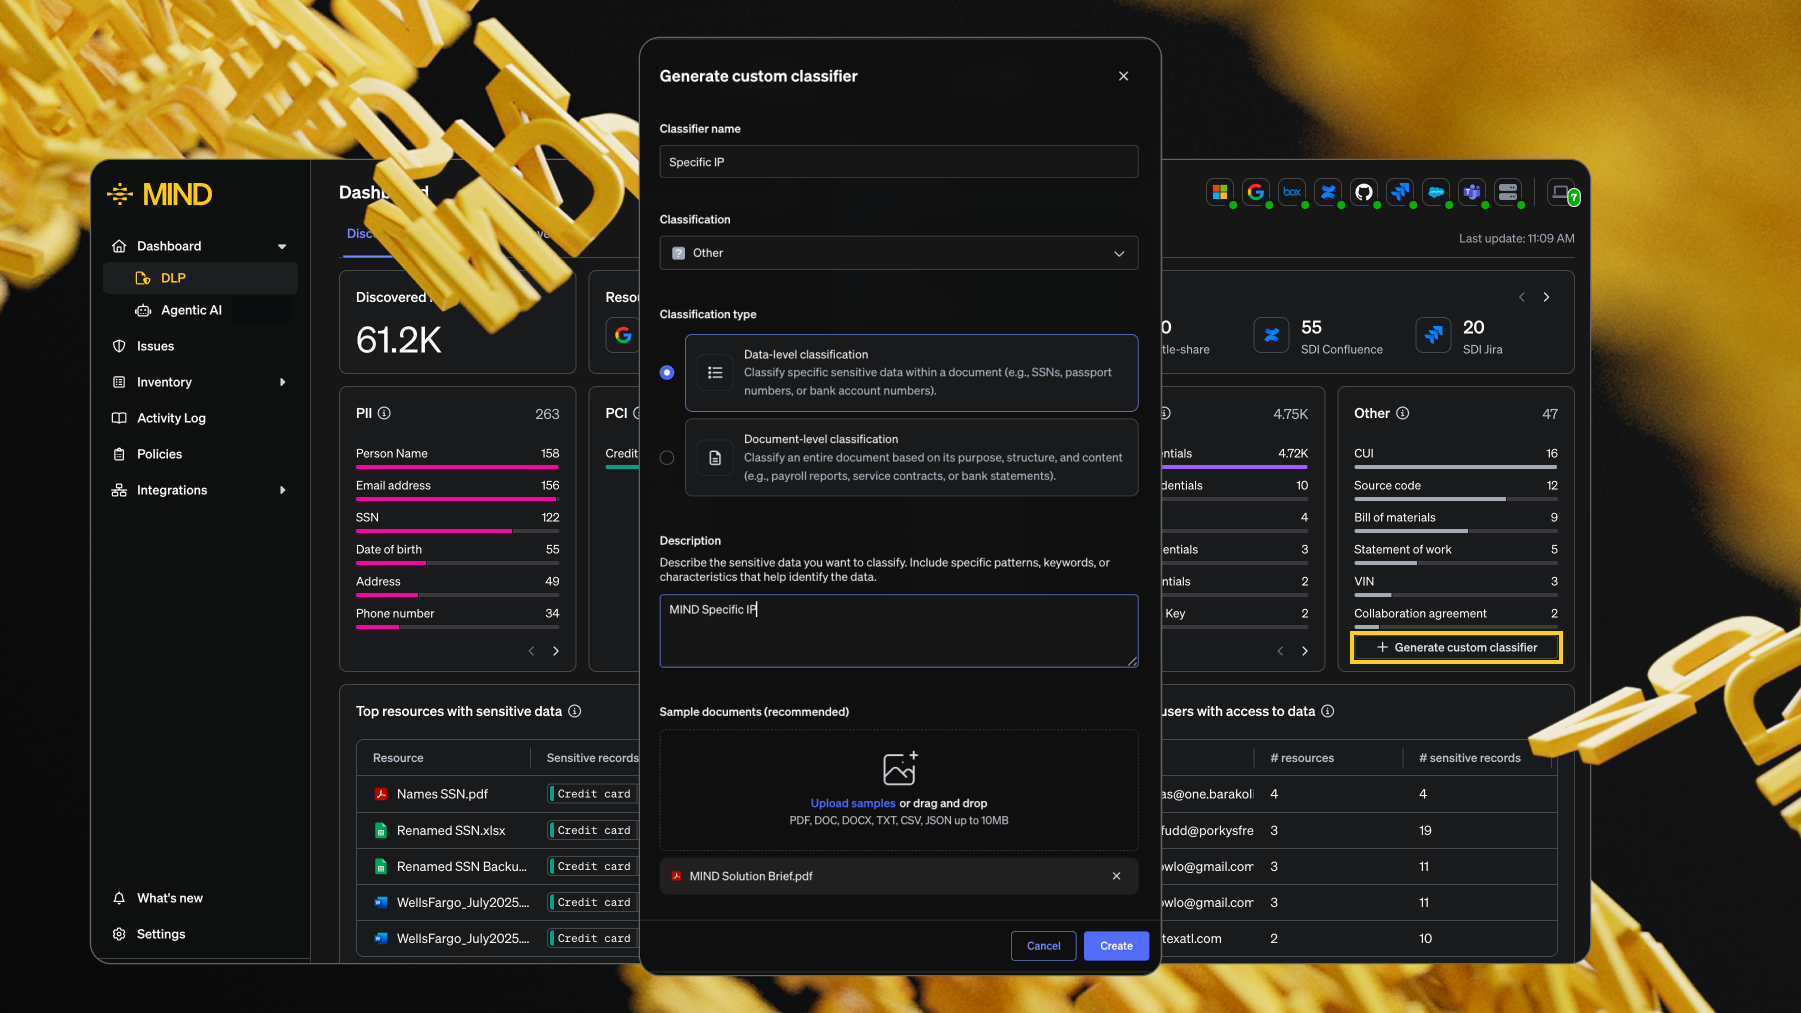
Task: Focus the Description text area
Action: point(899,631)
